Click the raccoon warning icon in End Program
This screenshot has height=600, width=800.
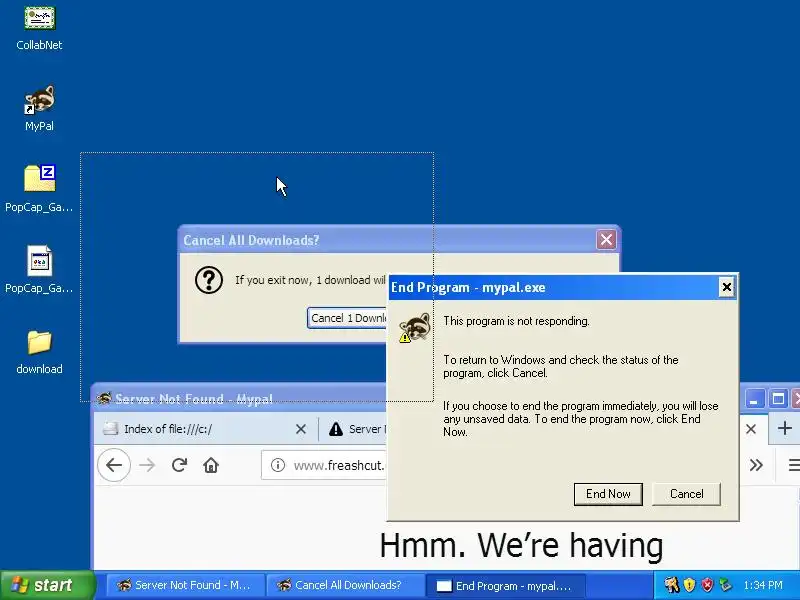pyautogui.click(x=414, y=327)
